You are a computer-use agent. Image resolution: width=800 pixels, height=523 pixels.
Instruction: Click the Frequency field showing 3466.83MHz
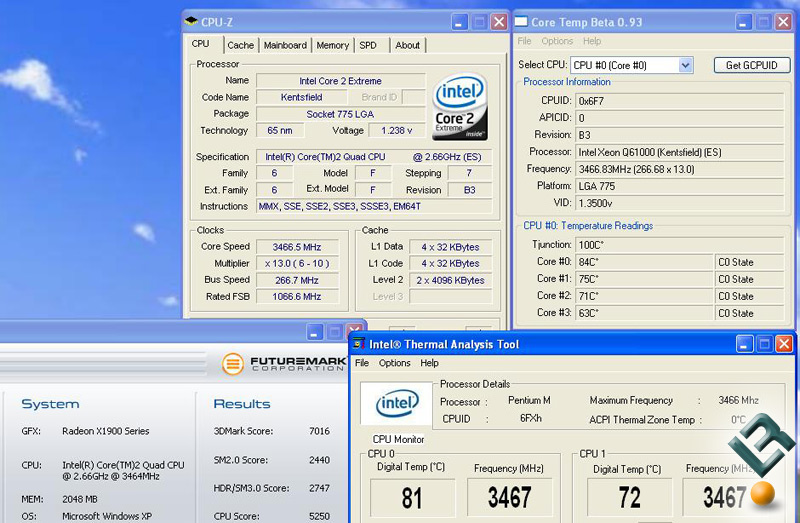679,169
